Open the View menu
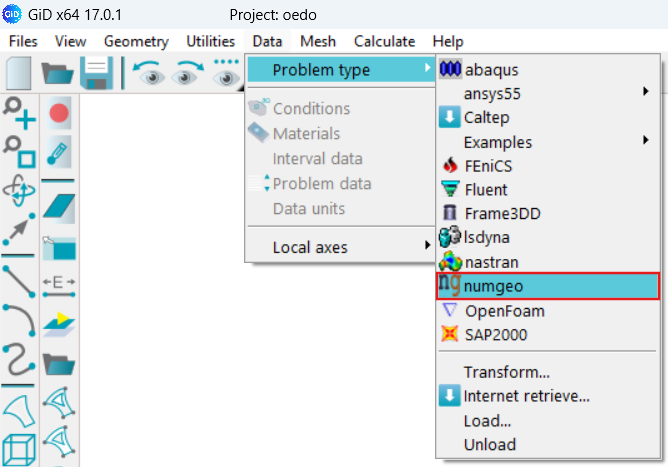 tap(70, 41)
